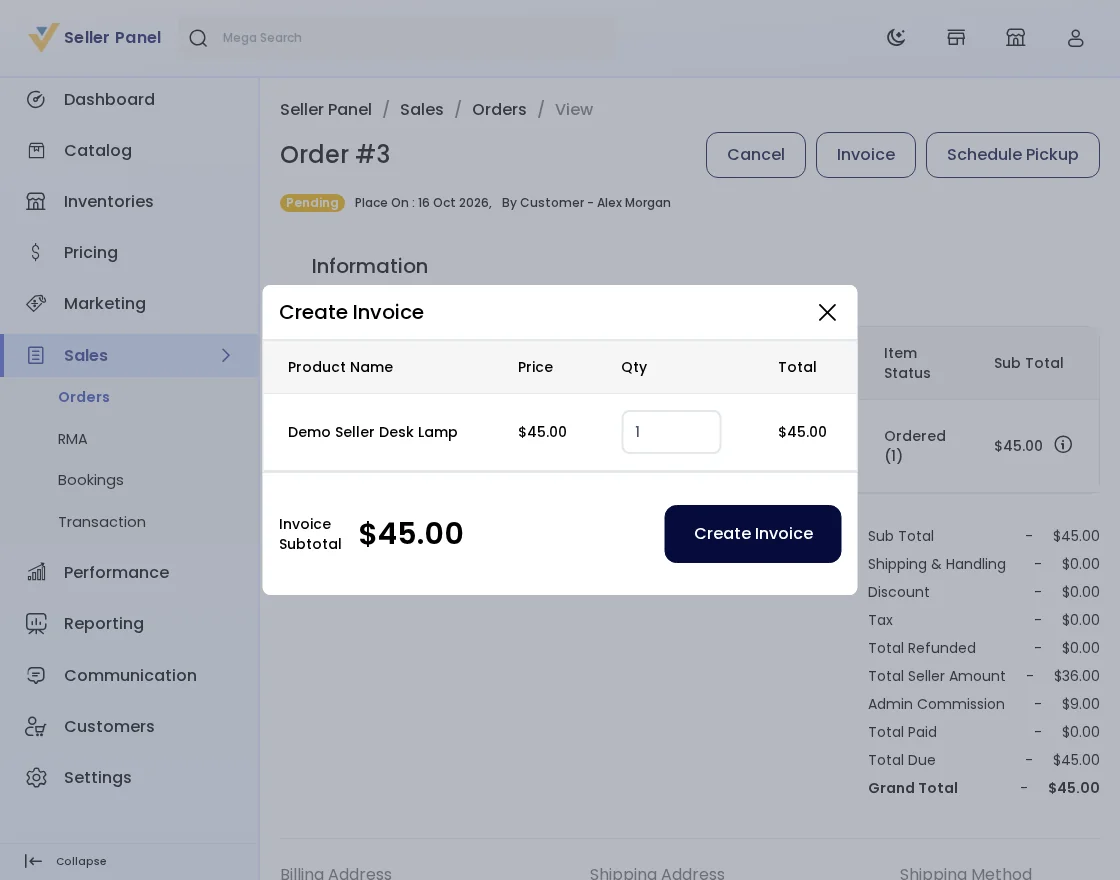Screen dimensions: 1120x880
Task: Click the Performance chart icon
Action: 36,572
